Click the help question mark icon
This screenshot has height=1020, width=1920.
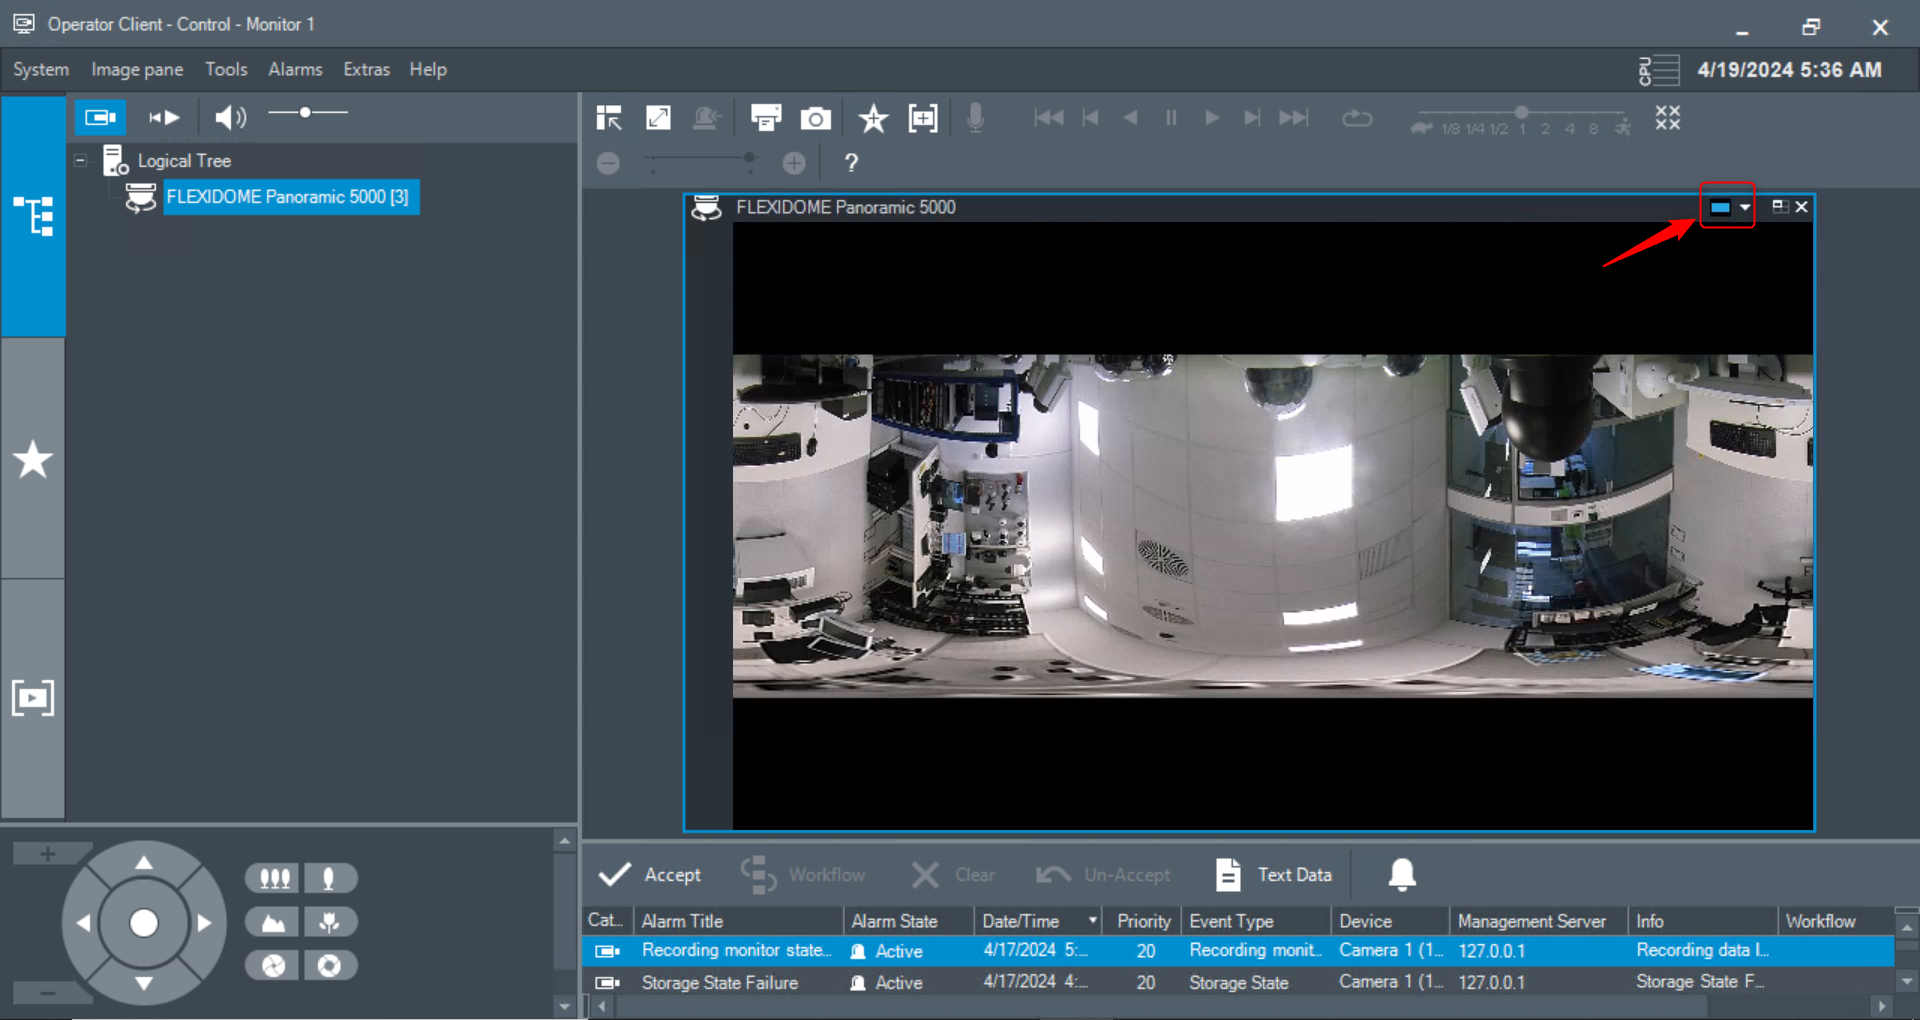[851, 163]
